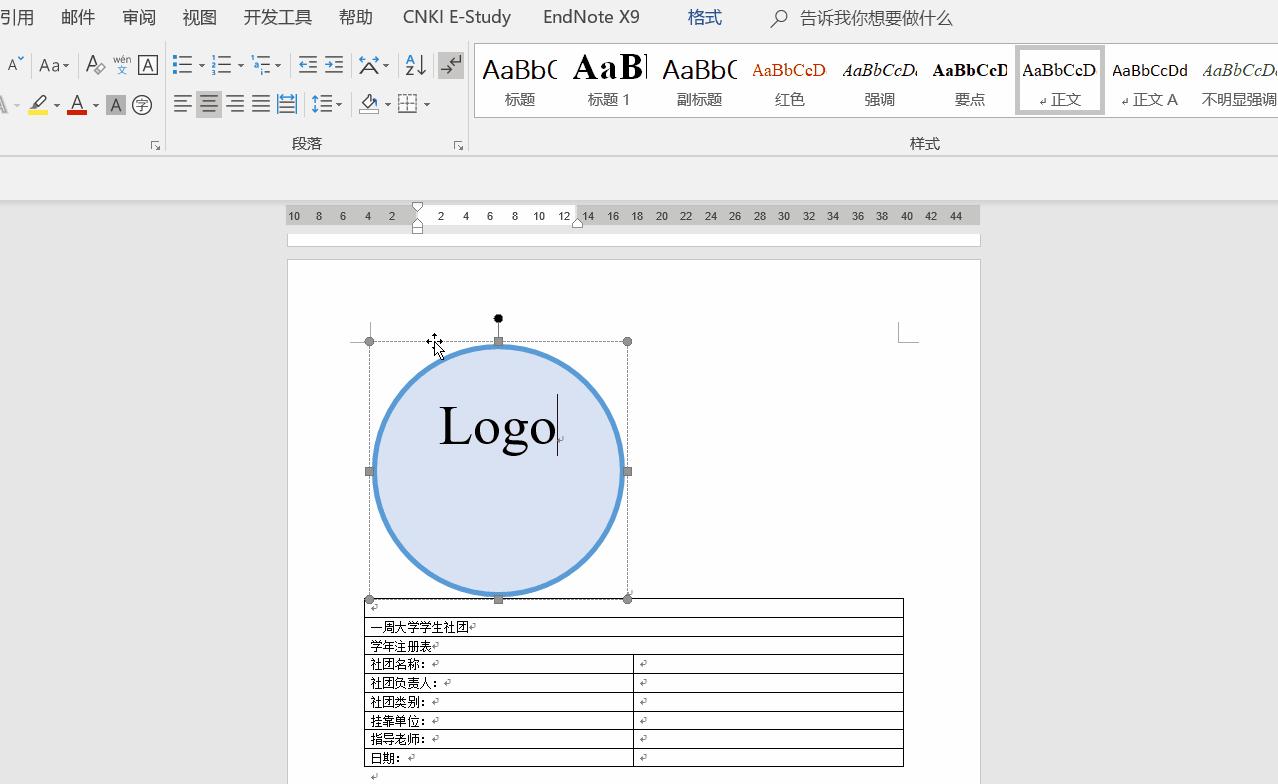Click the character border icon
The image size is (1278, 784).
click(x=147, y=64)
